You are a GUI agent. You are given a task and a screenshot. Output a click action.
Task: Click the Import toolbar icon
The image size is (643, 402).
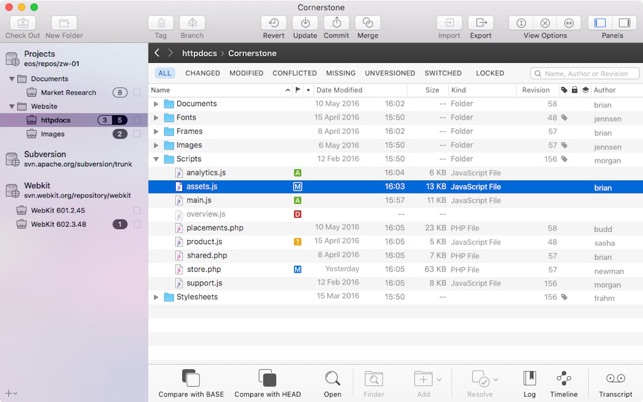pos(449,23)
